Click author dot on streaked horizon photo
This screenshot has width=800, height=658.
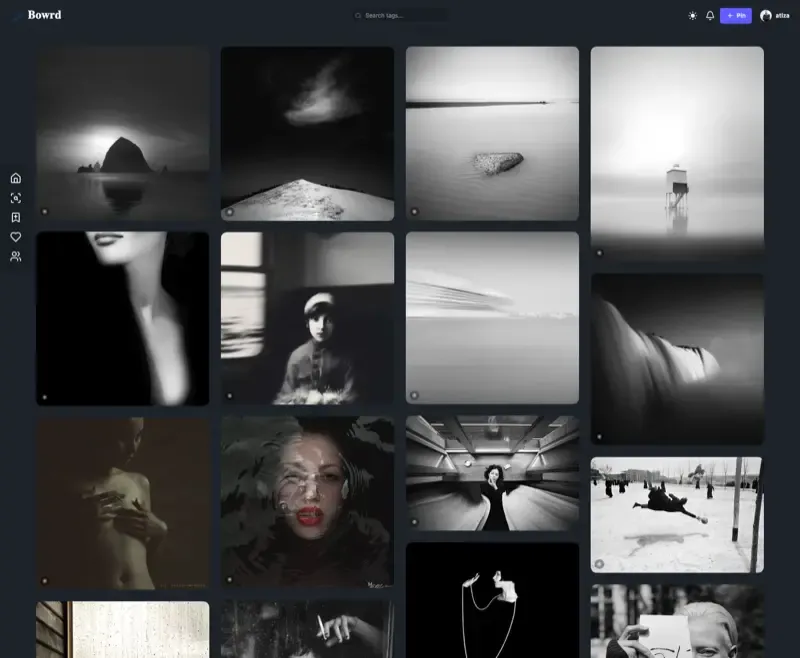point(414,395)
